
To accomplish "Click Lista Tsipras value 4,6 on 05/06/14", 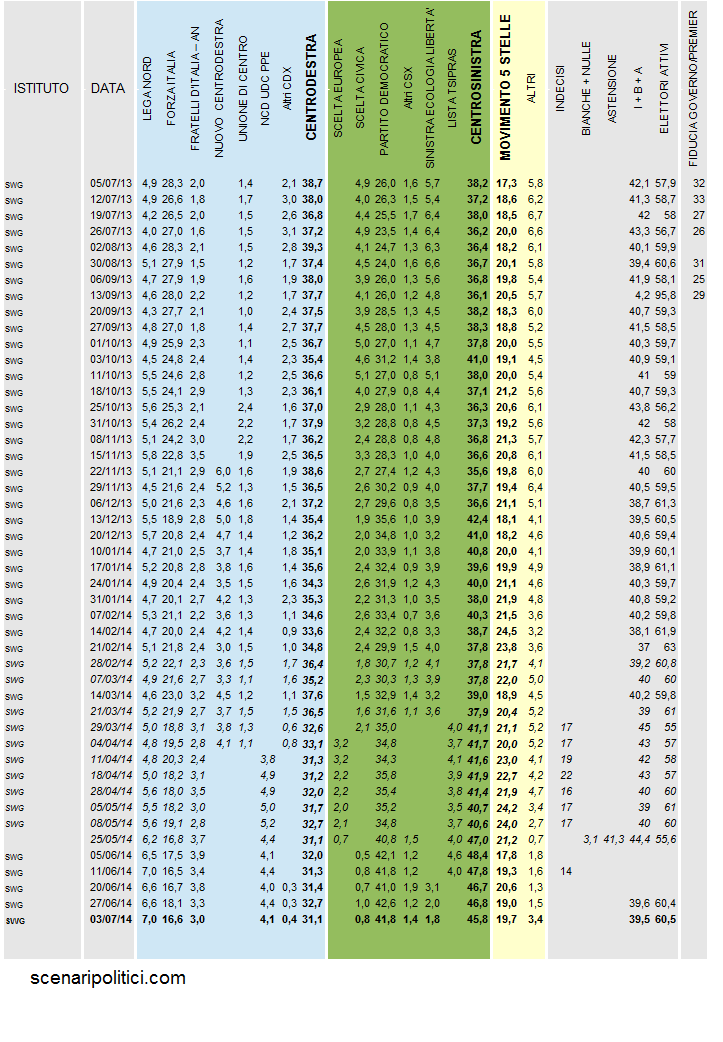I will (x=455, y=855).
